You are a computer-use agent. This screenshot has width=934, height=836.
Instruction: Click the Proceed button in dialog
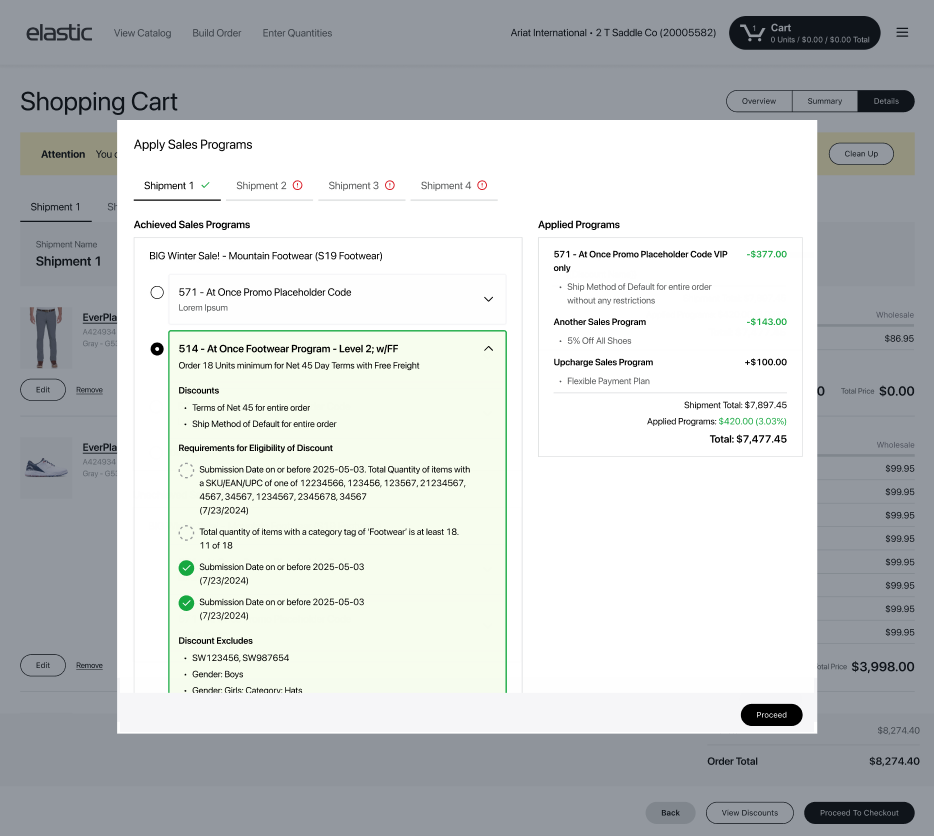(x=771, y=715)
